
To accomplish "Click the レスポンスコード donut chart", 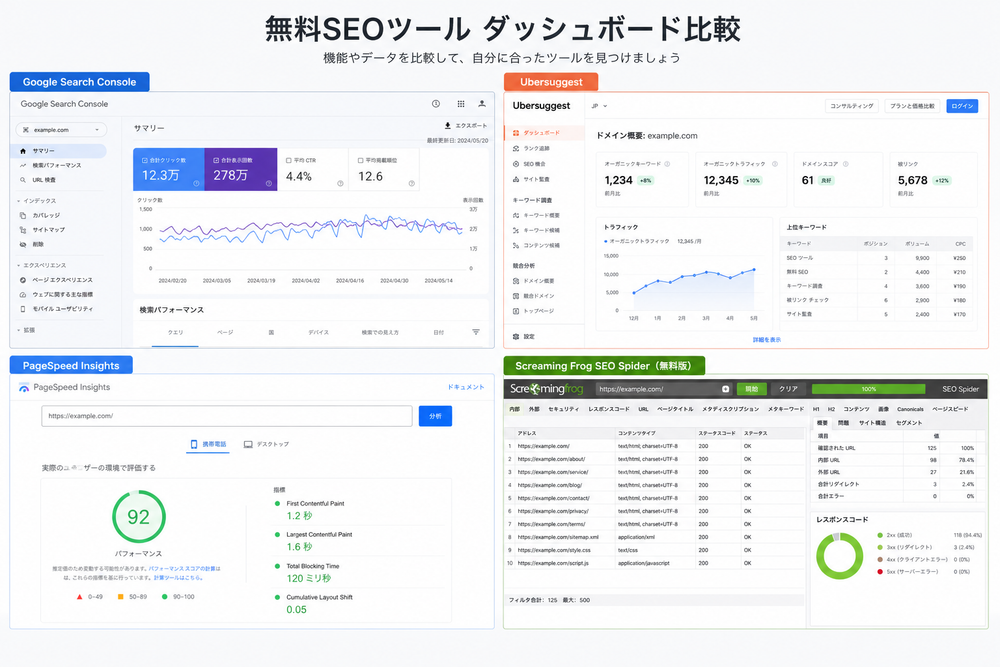I will coord(839,556).
